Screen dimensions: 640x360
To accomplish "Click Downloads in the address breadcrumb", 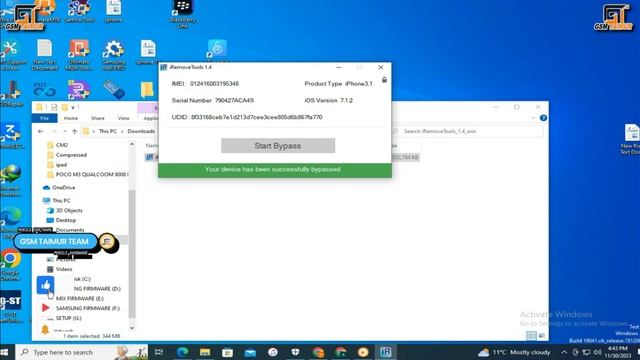I will point(141,131).
